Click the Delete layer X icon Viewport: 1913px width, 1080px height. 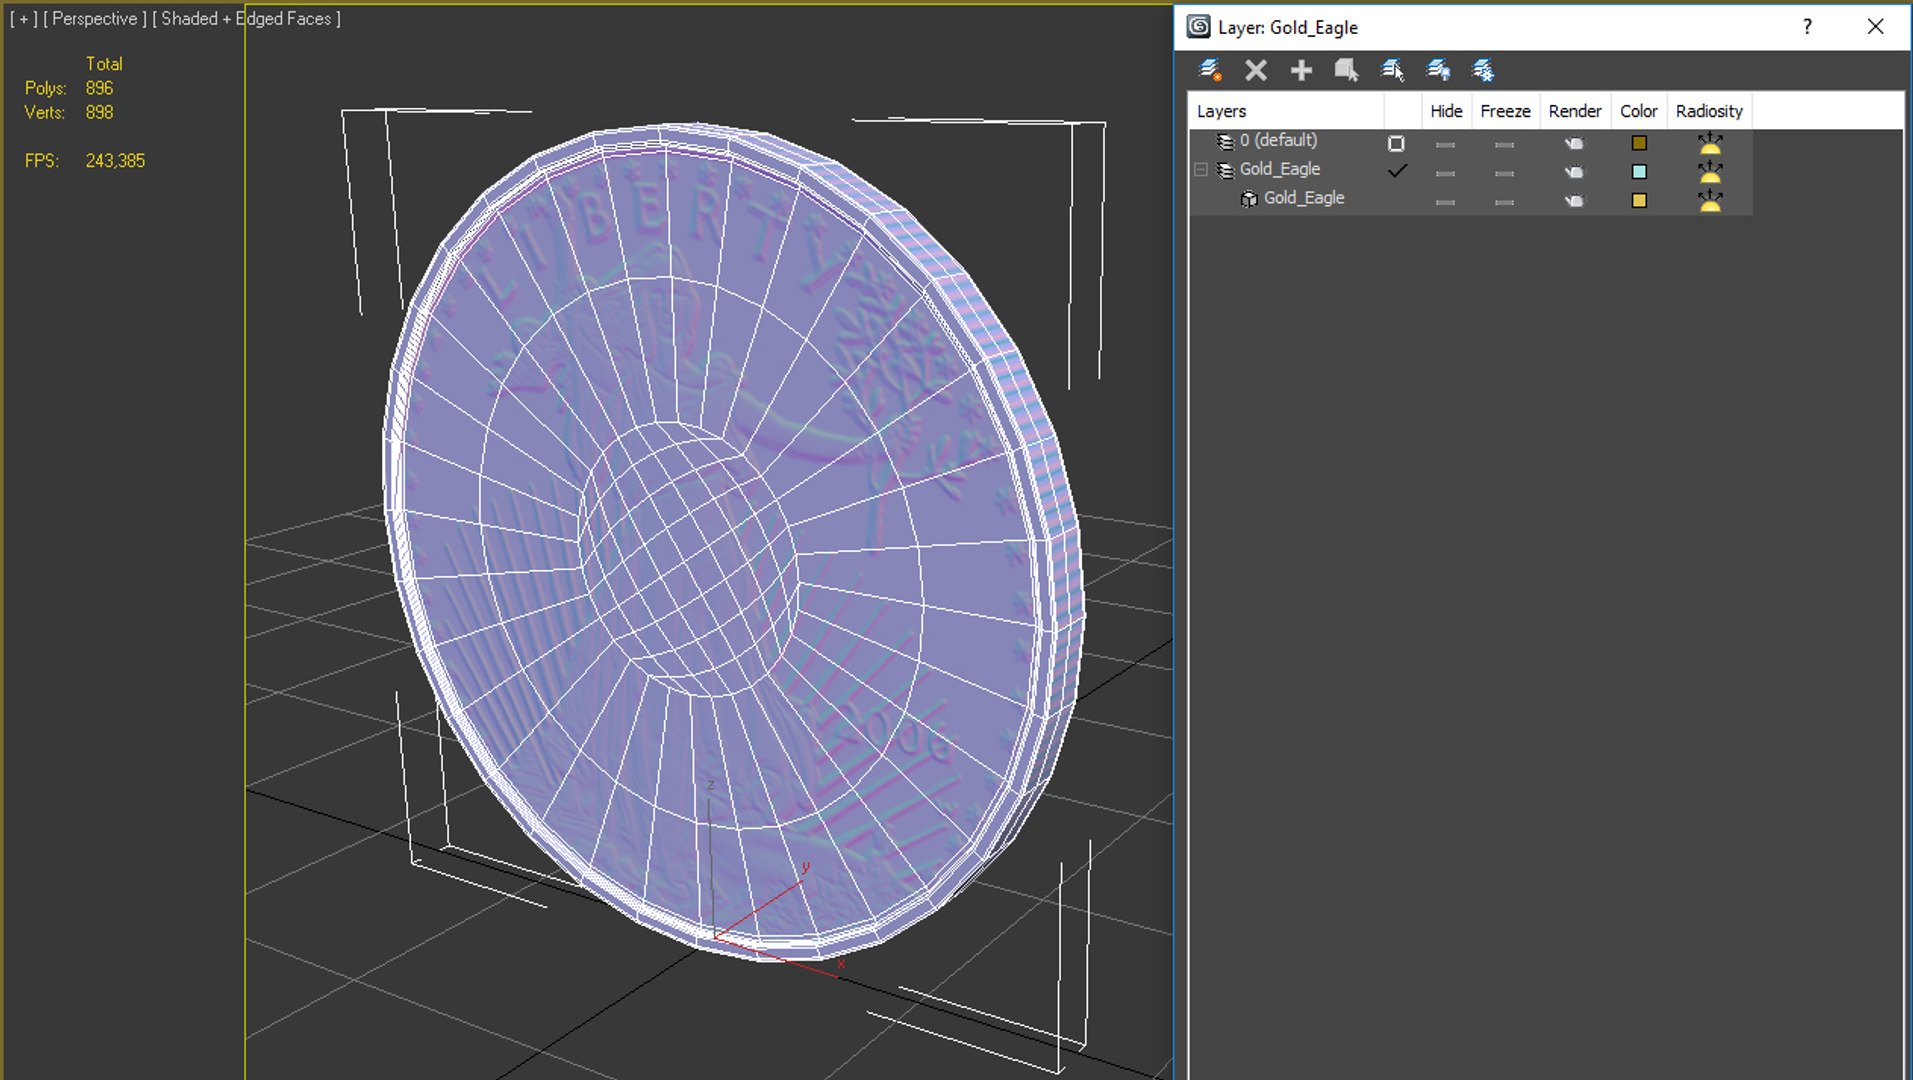click(x=1256, y=70)
